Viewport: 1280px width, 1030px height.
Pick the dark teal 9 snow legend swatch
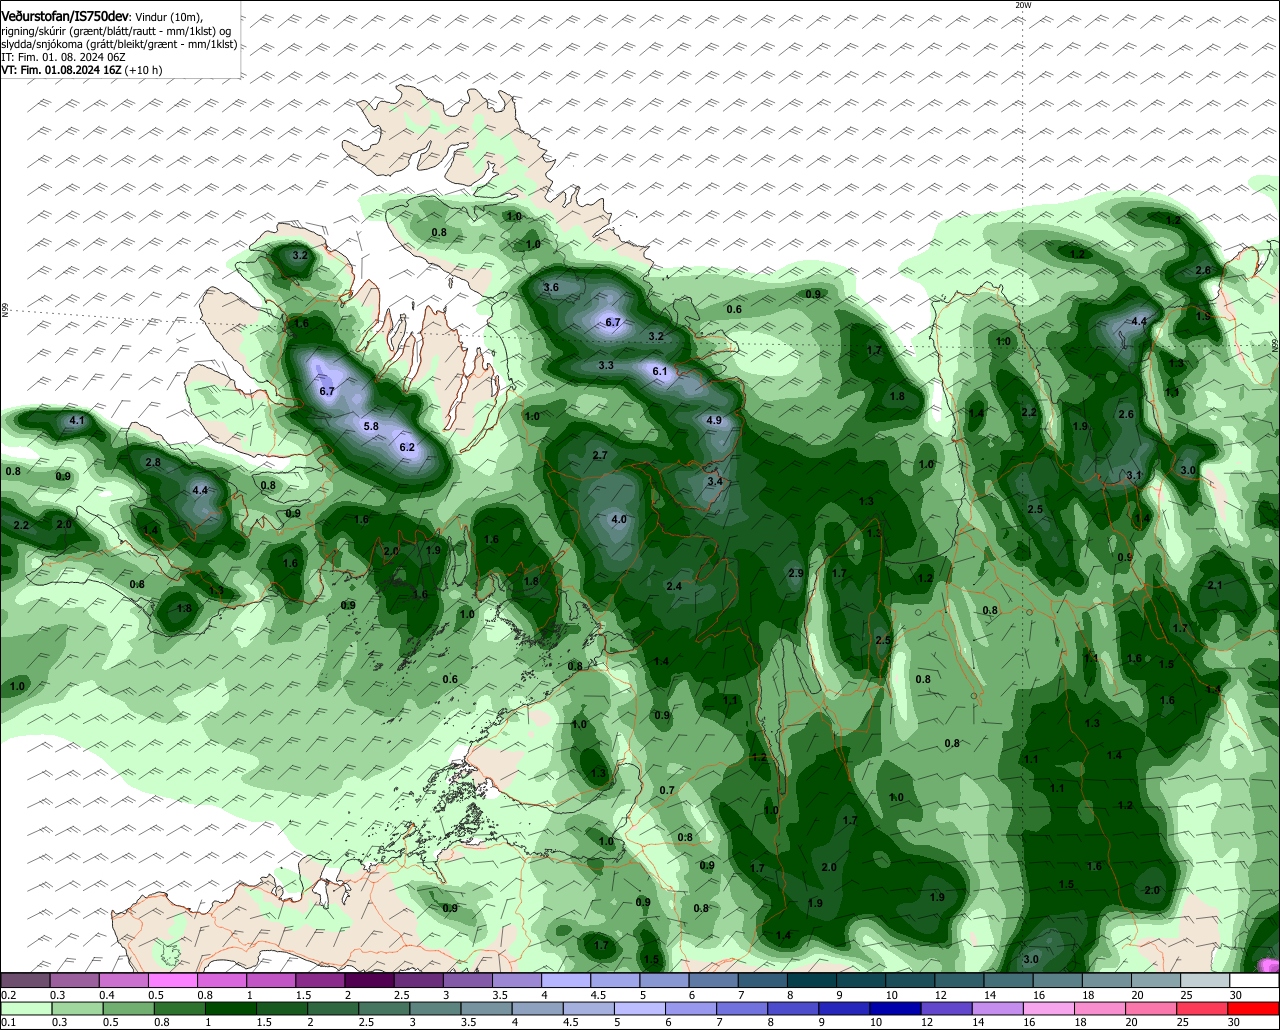[x=861, y=980]
